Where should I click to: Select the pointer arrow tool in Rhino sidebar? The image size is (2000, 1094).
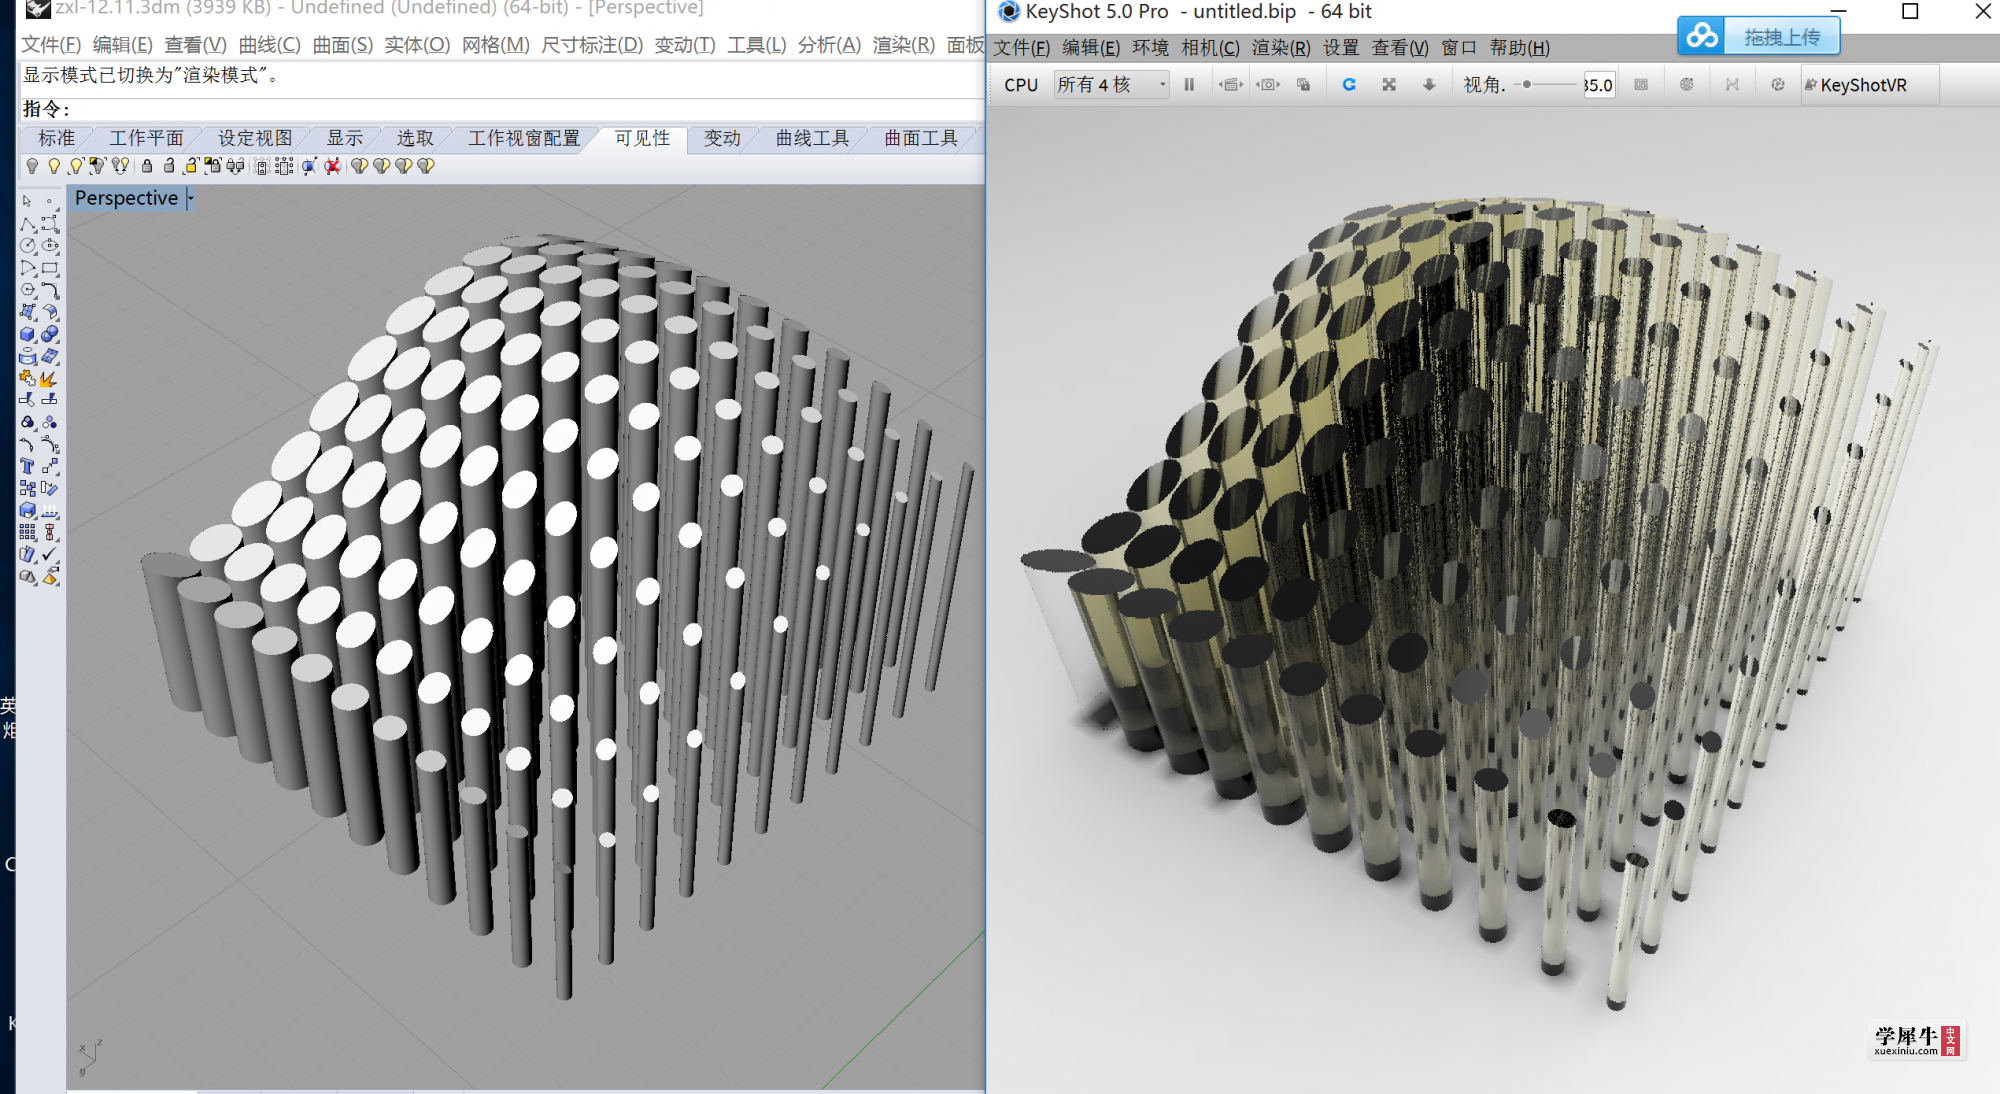[27, 201]
